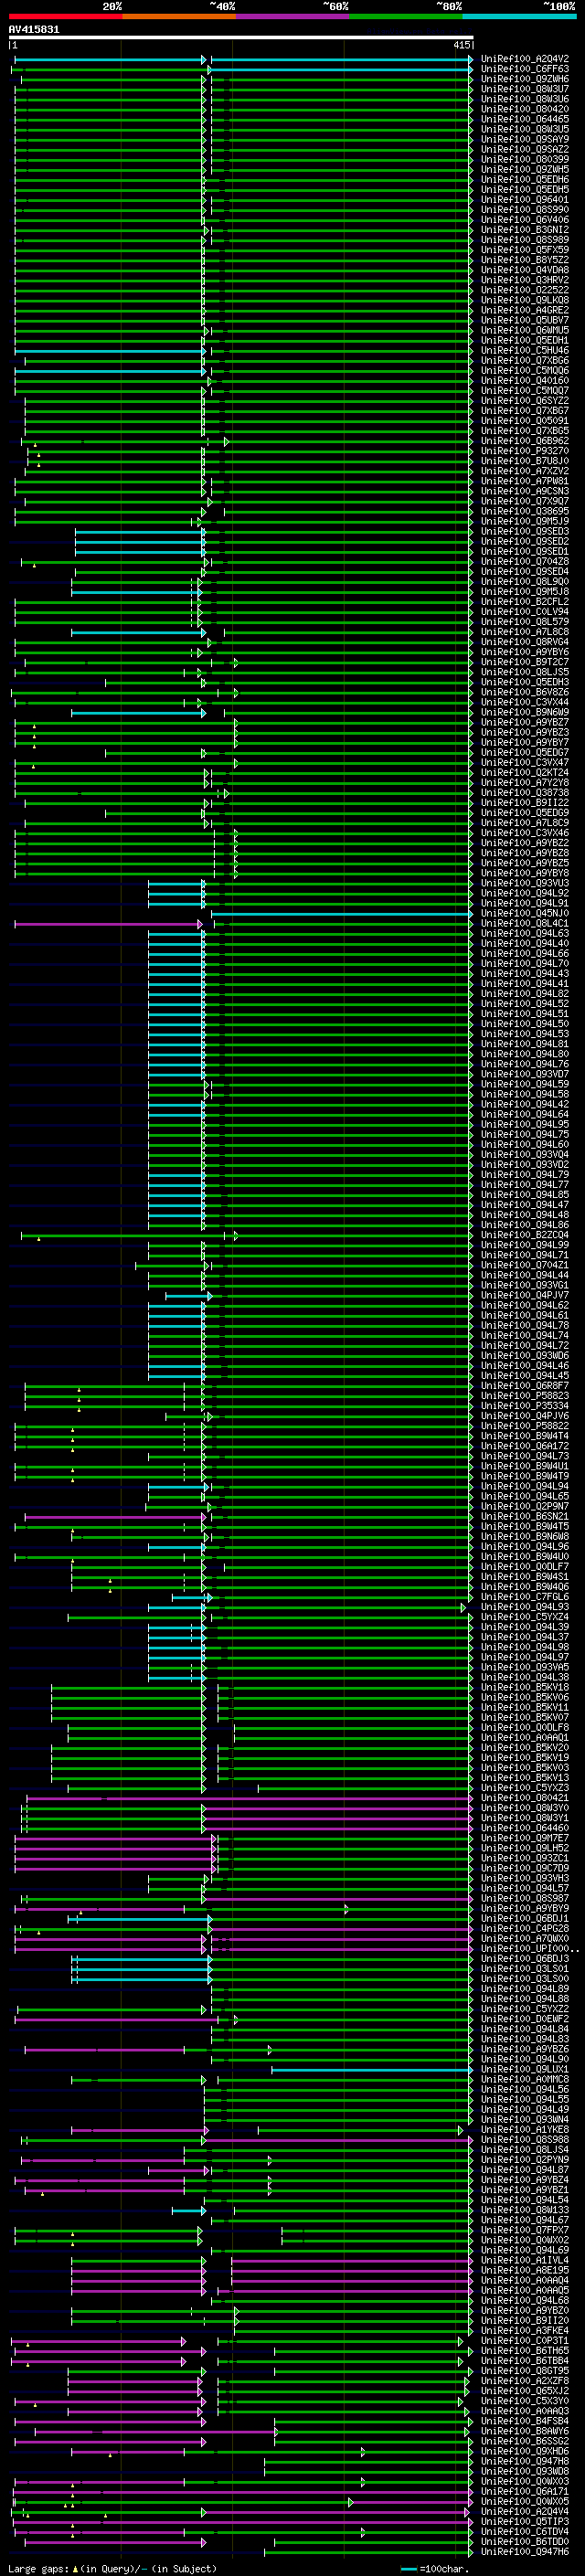
Task: Click the white AV415831 query sequence bar
Action: click(x=241, y=37)
